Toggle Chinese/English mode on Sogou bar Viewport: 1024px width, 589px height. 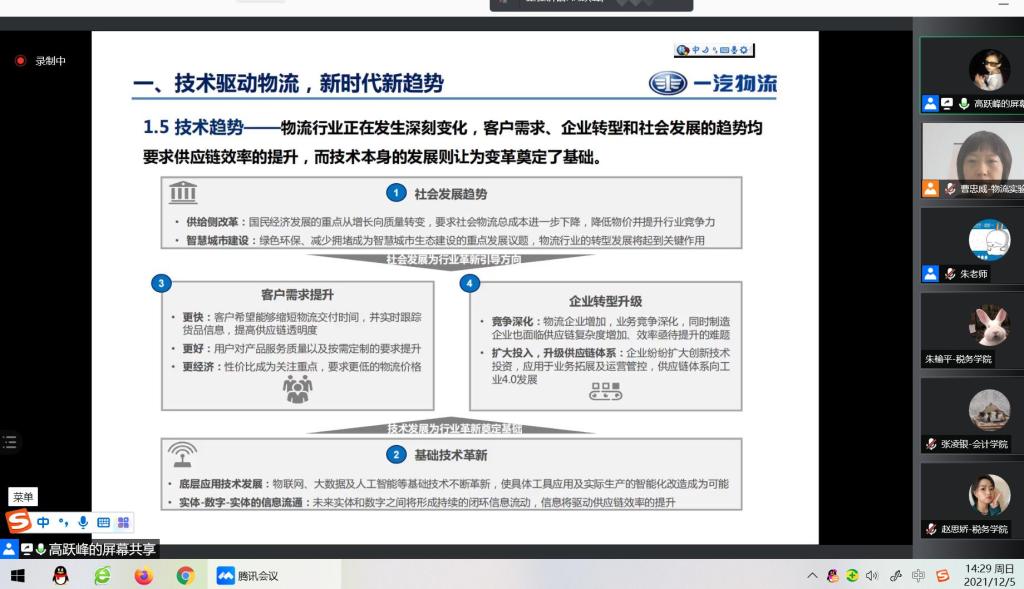[x=43, y=522]
